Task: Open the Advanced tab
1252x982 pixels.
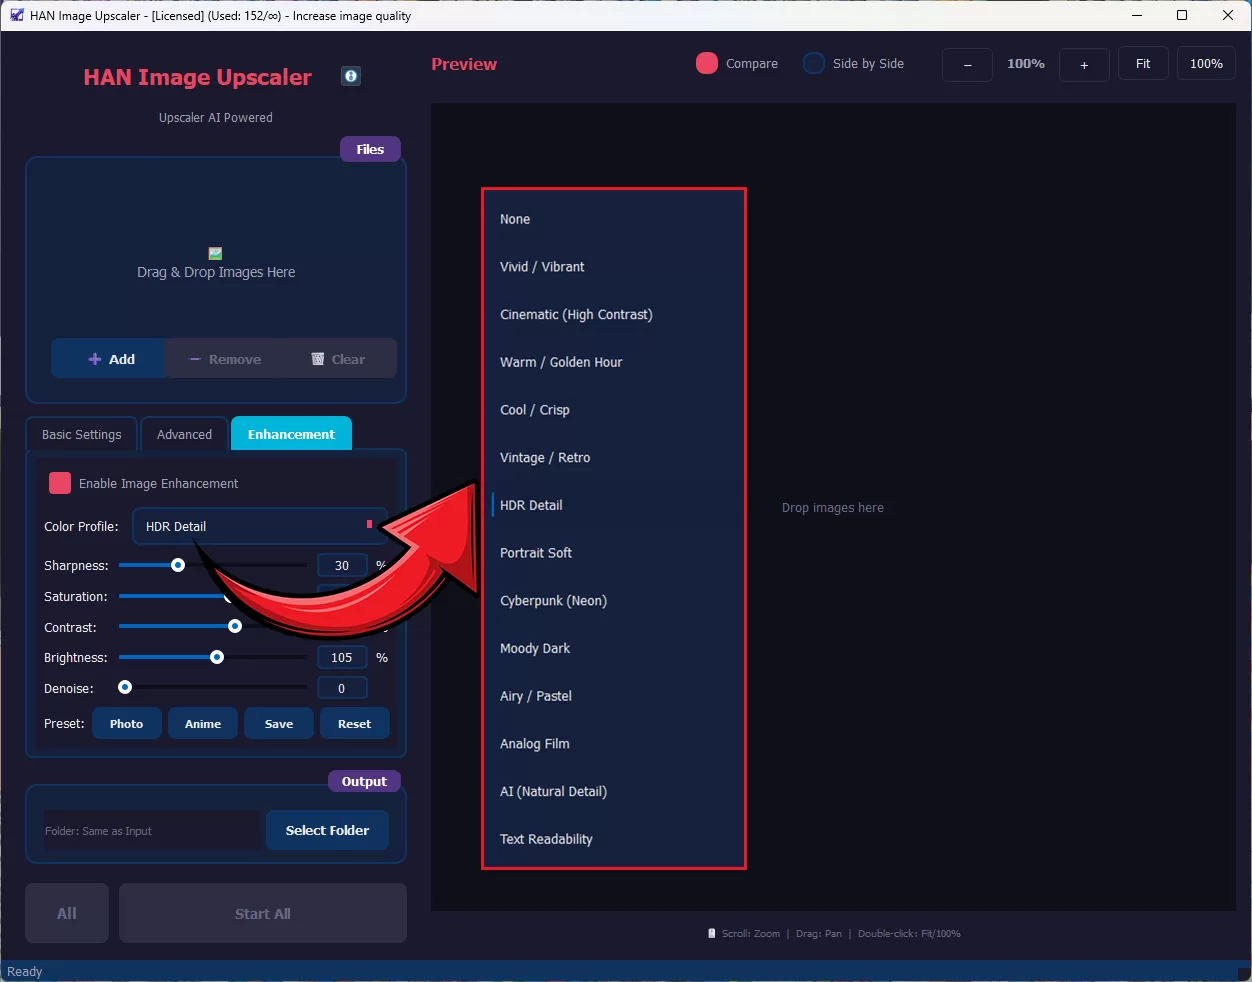Action: pos(184,435)
